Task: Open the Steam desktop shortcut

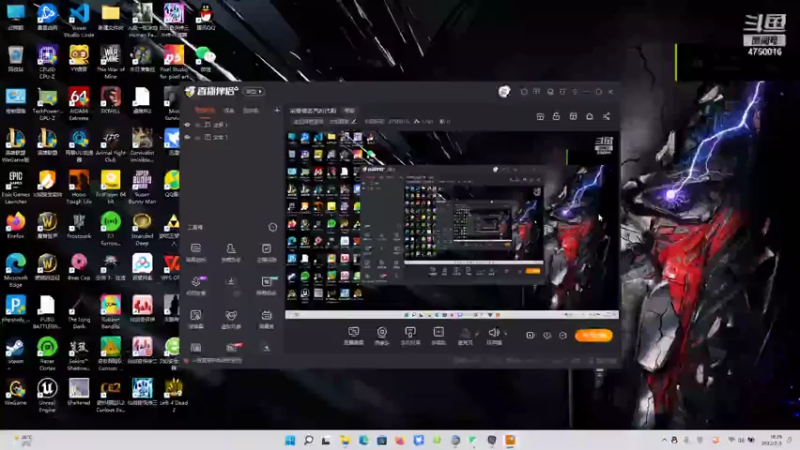Action: point(15,352)
